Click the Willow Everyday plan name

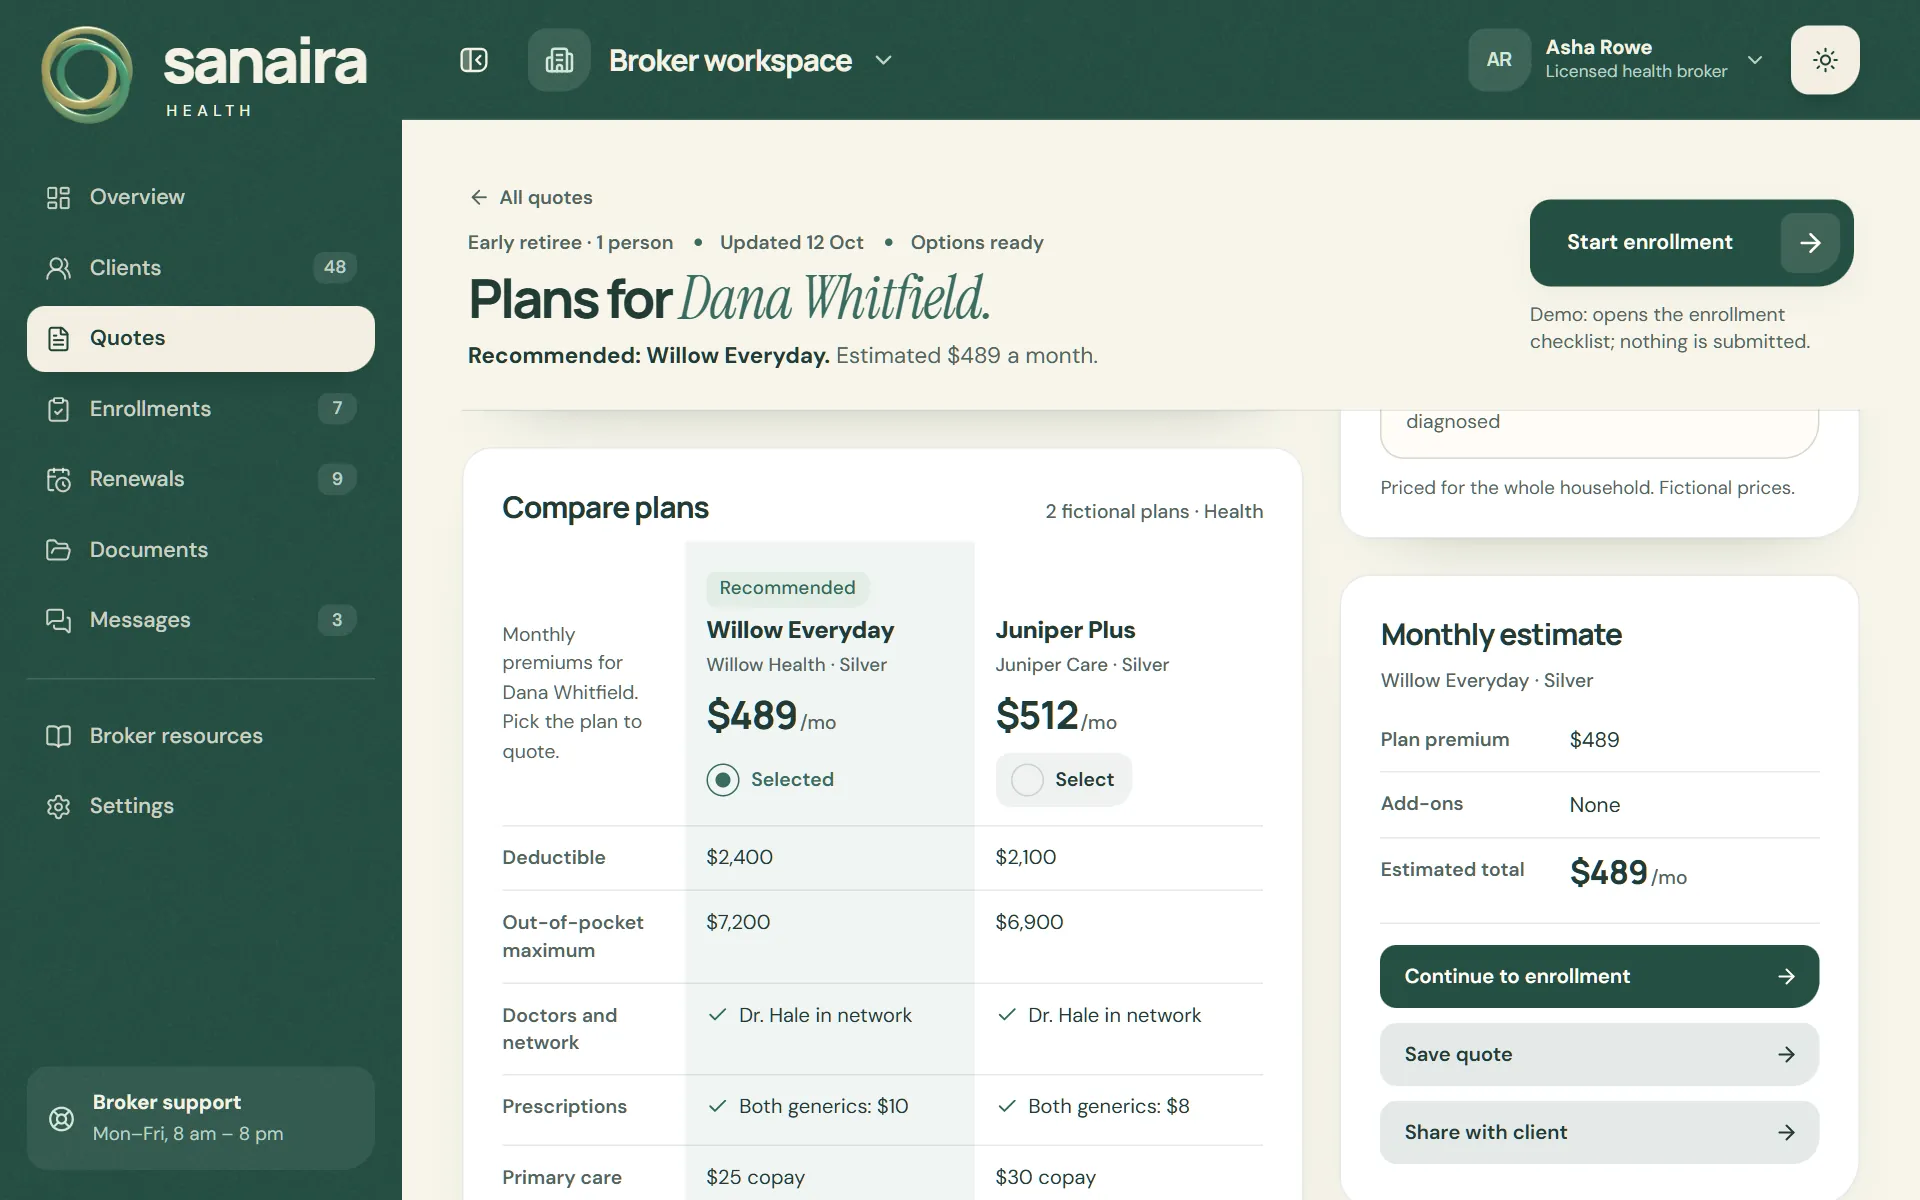pyautogui.click(x=800, y=630)
